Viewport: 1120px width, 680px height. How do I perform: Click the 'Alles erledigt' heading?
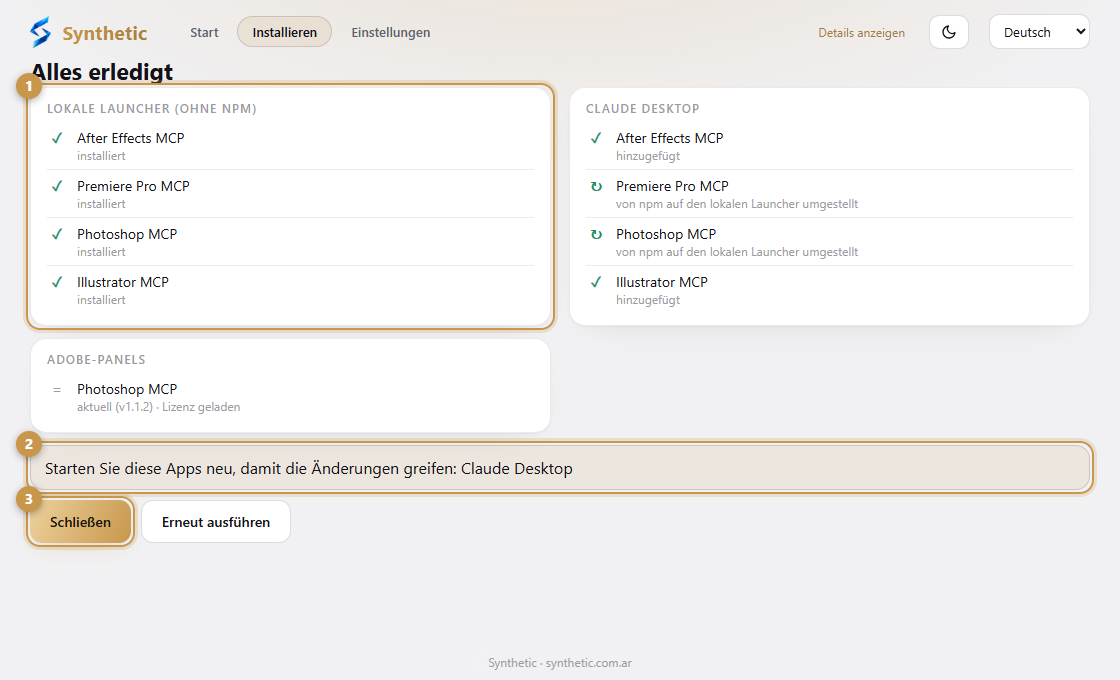(x=102, y=71)
